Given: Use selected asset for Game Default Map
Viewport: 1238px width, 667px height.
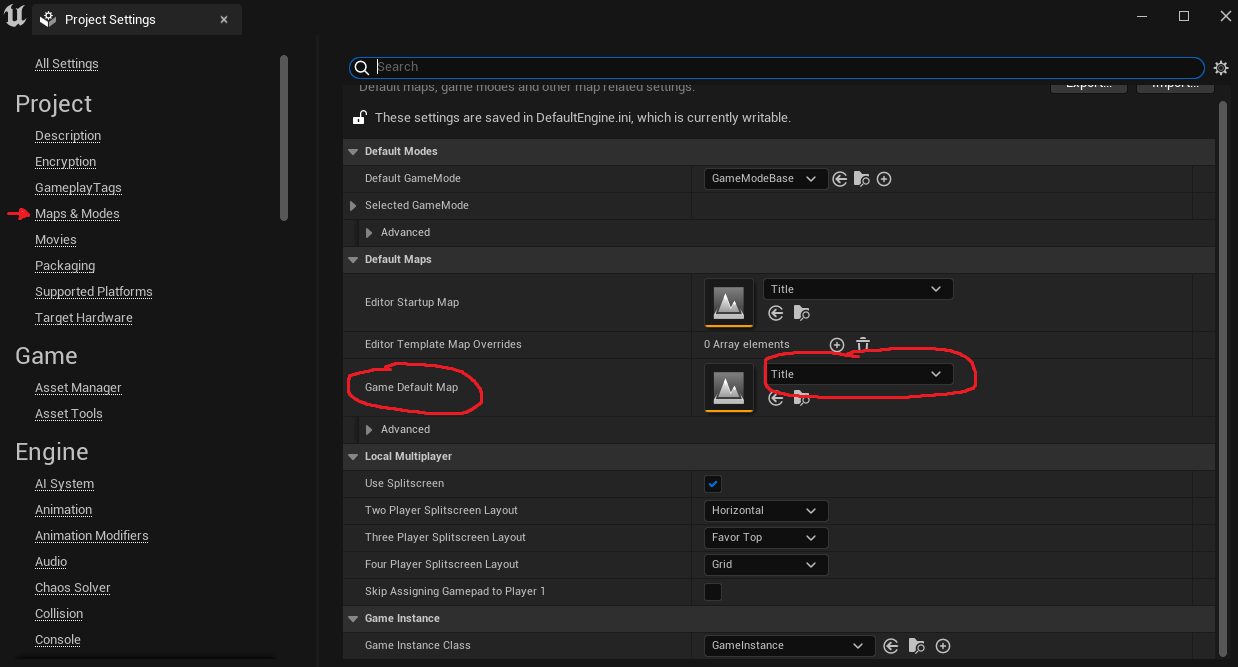Looking at the screenshot, I should tap(776, 398).
